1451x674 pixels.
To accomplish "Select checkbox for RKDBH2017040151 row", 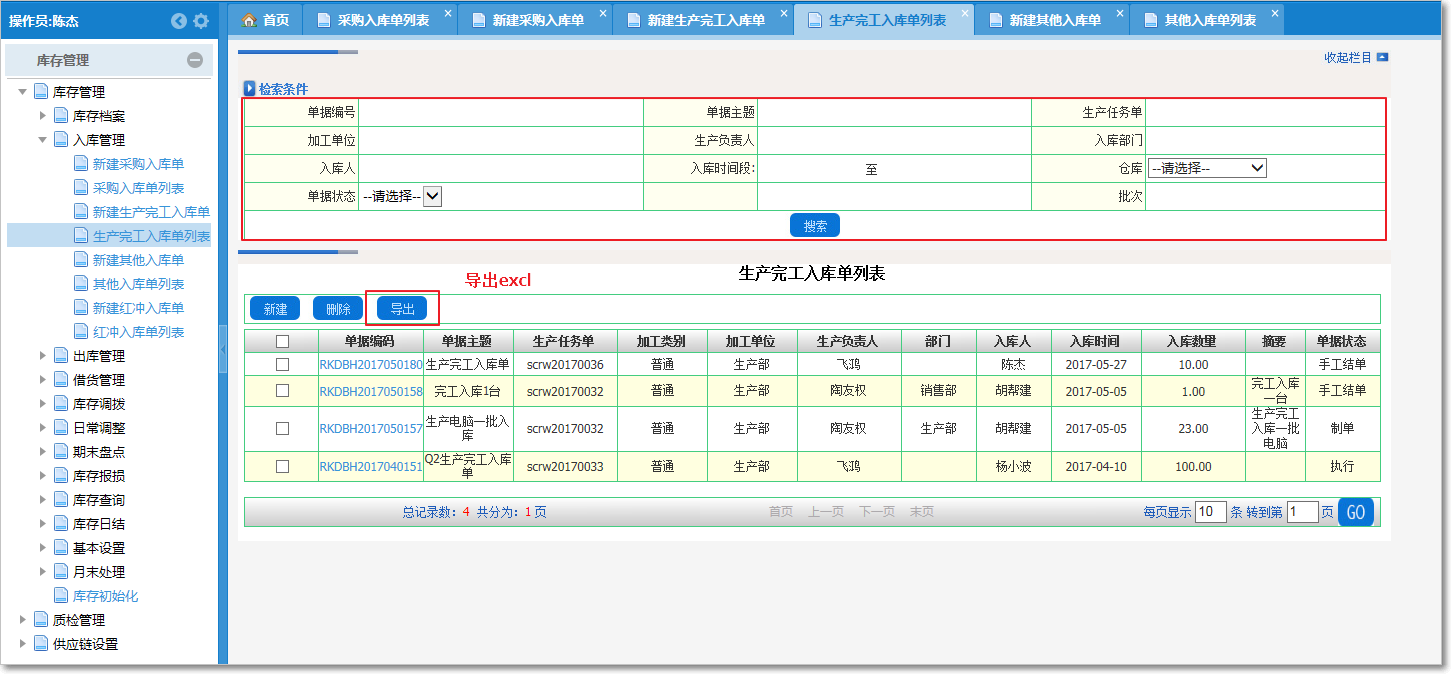I will pyautogui.click(x=282, y=466).
